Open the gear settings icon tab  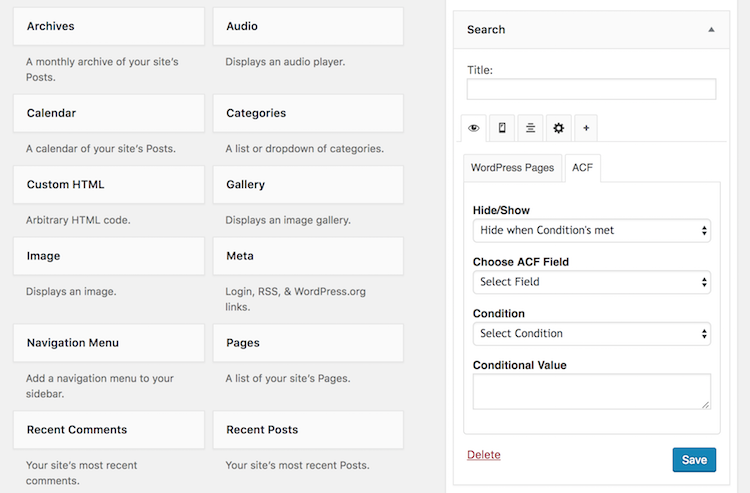click(558, 128)
